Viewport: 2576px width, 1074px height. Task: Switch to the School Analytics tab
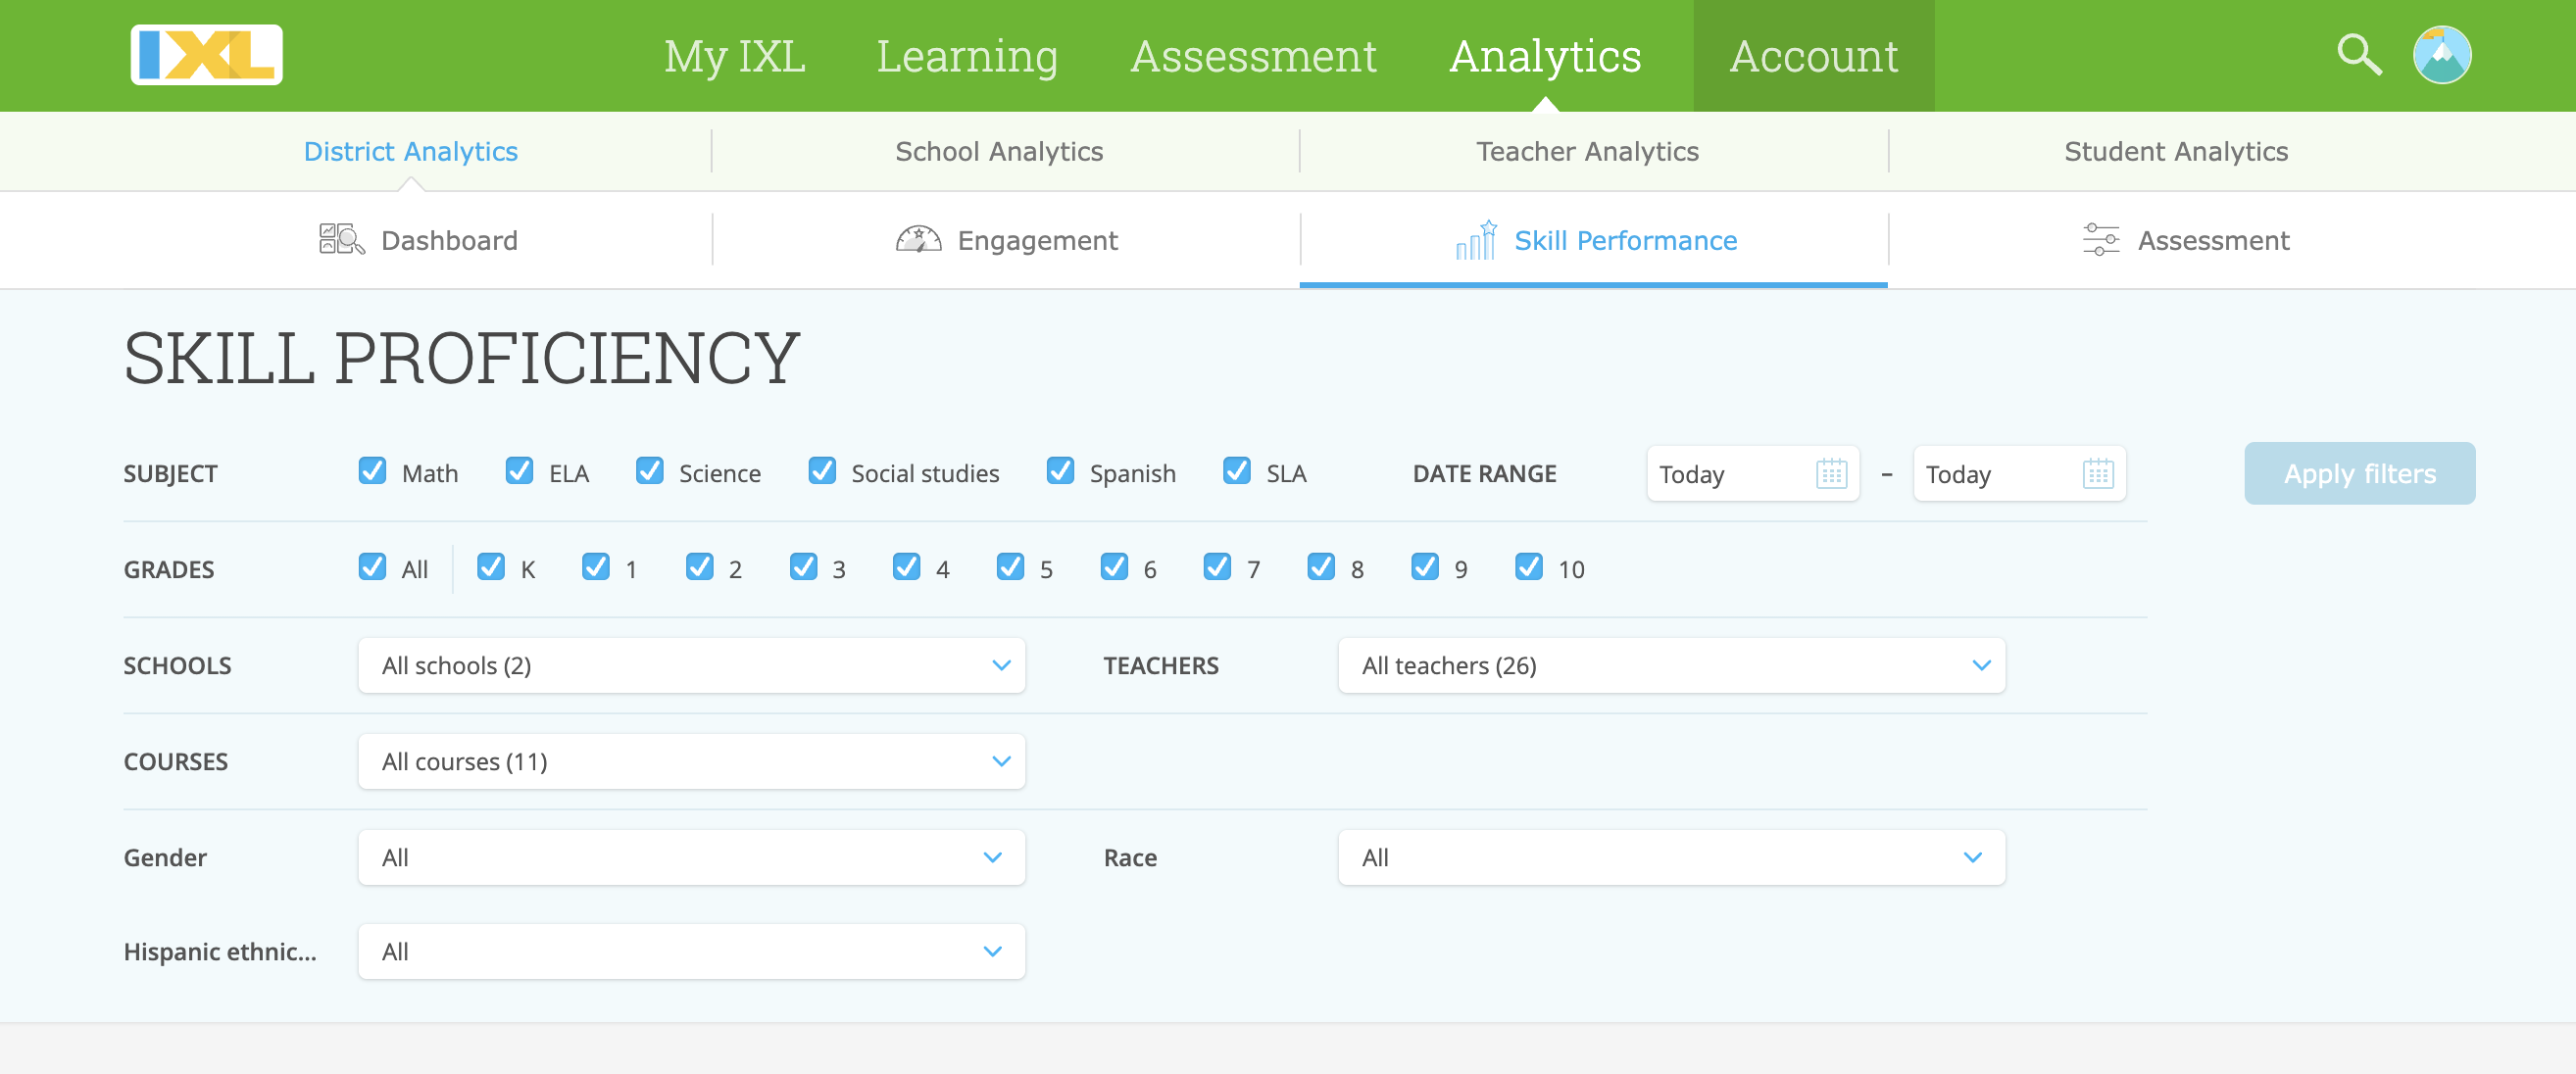click(998, 151)
